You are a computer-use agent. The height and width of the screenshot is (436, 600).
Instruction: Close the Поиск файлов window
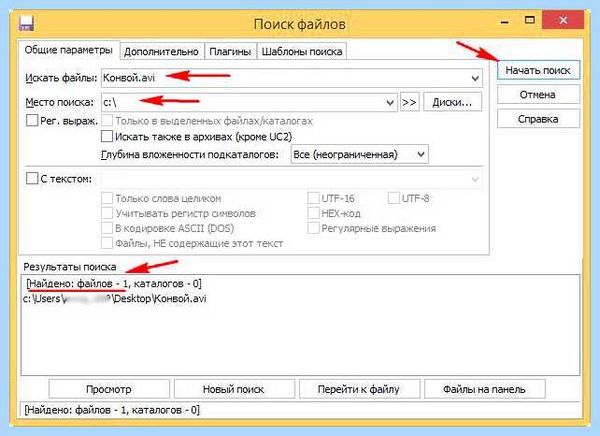click(563, 20)
